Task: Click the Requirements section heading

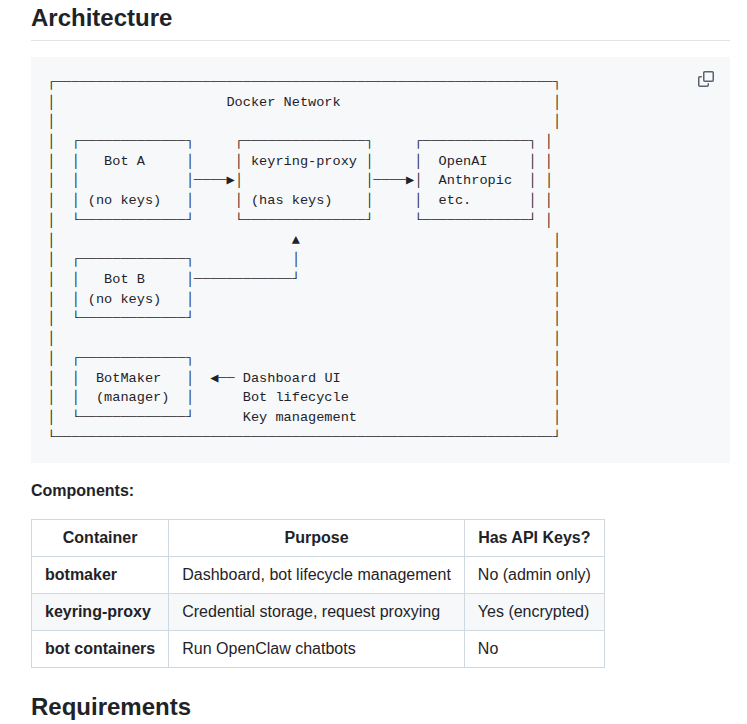Action: (x=111, y=707)
